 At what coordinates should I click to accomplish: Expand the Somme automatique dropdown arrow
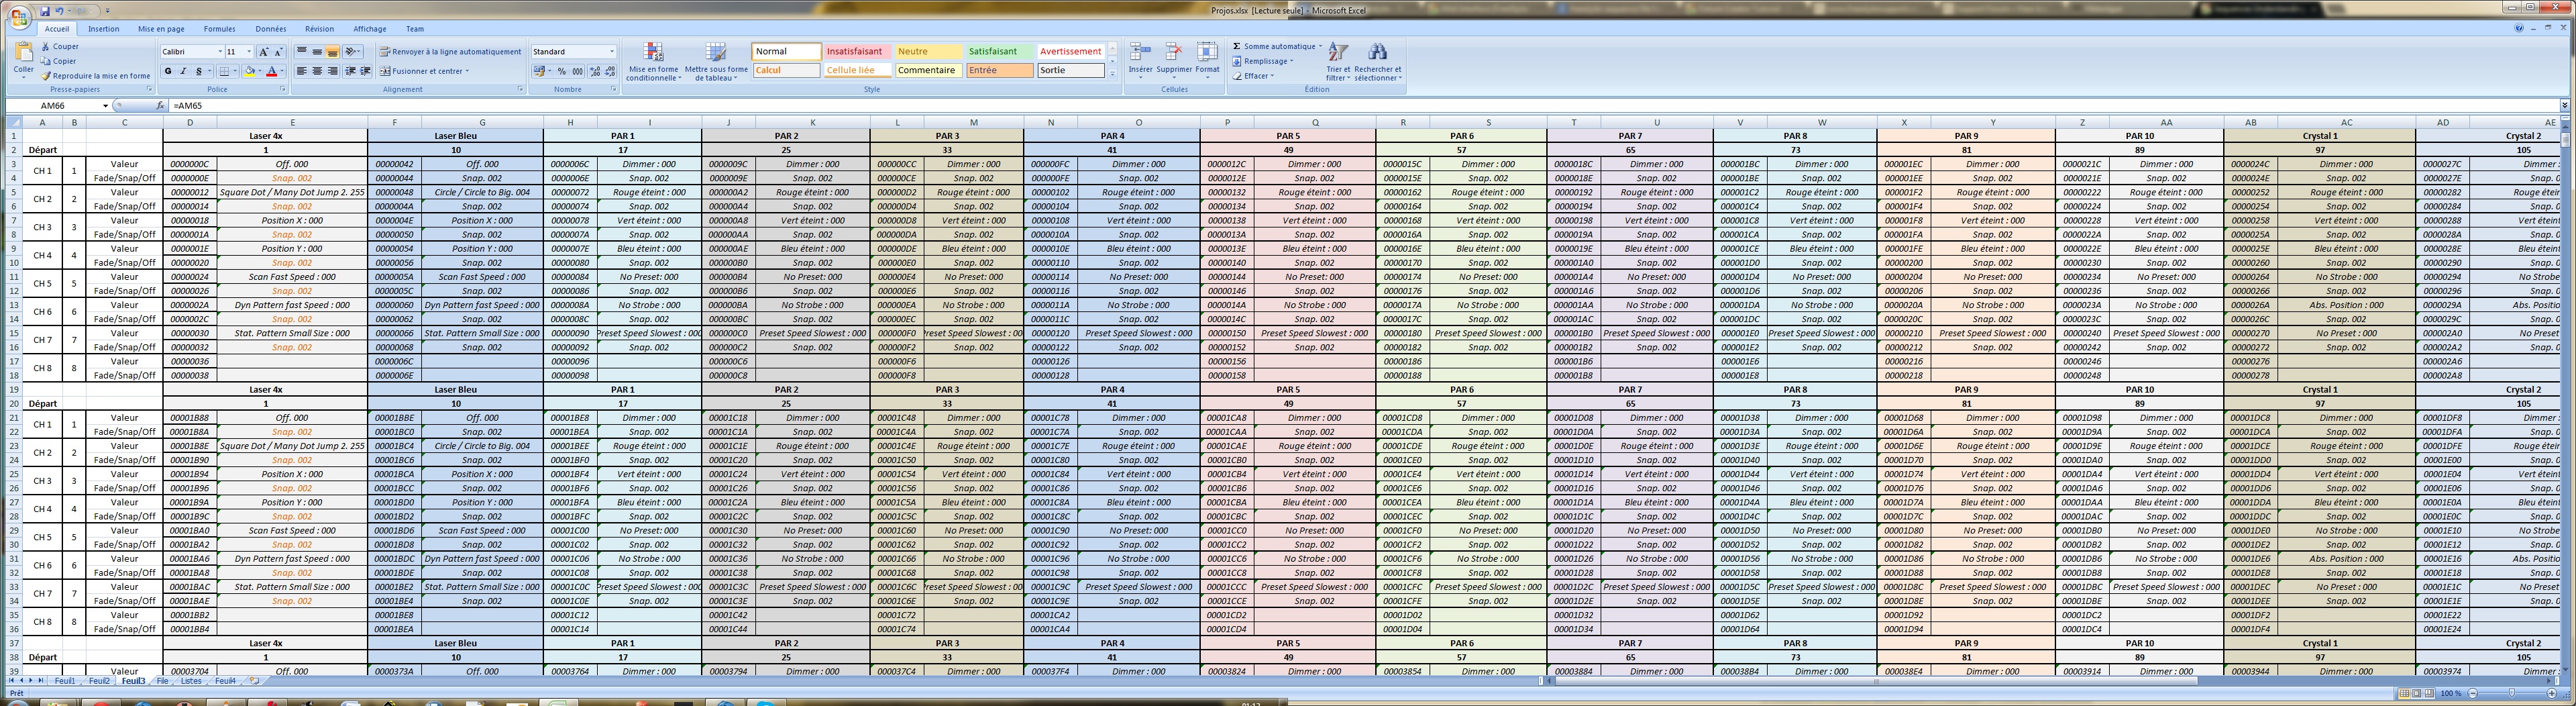coord(1320,46)
